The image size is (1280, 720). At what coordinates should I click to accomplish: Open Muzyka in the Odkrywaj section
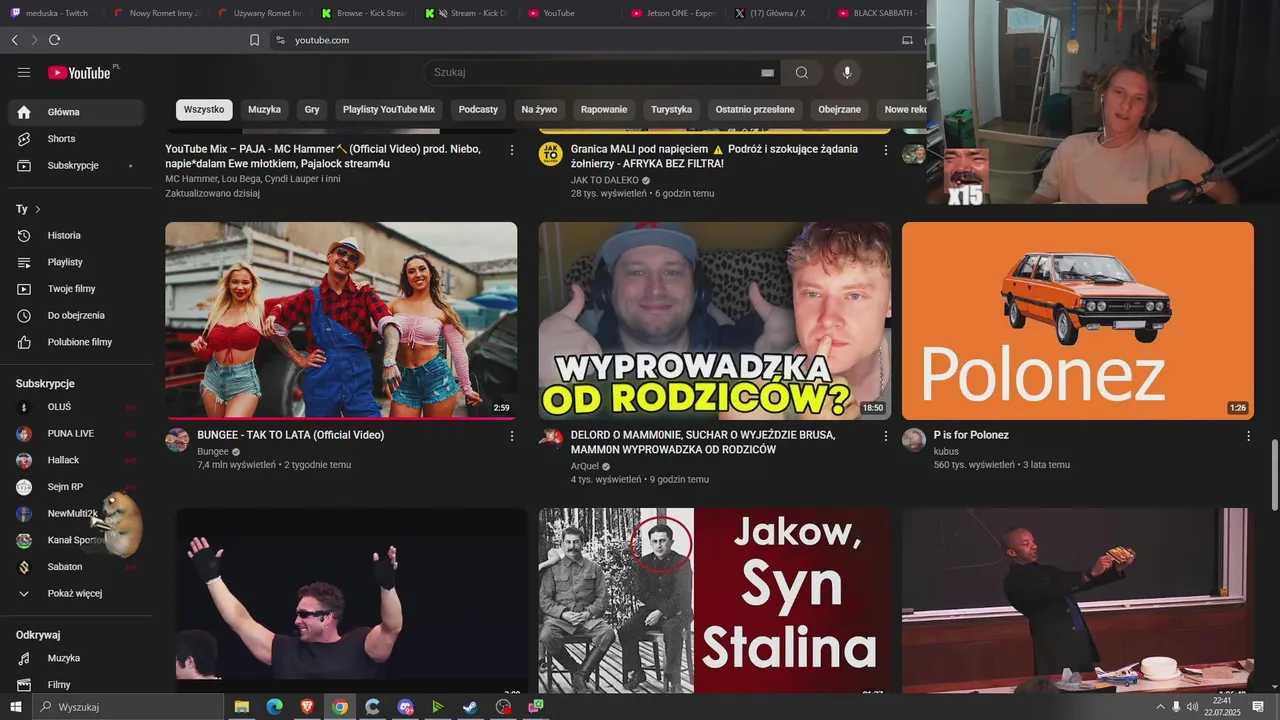coord(76,659)
